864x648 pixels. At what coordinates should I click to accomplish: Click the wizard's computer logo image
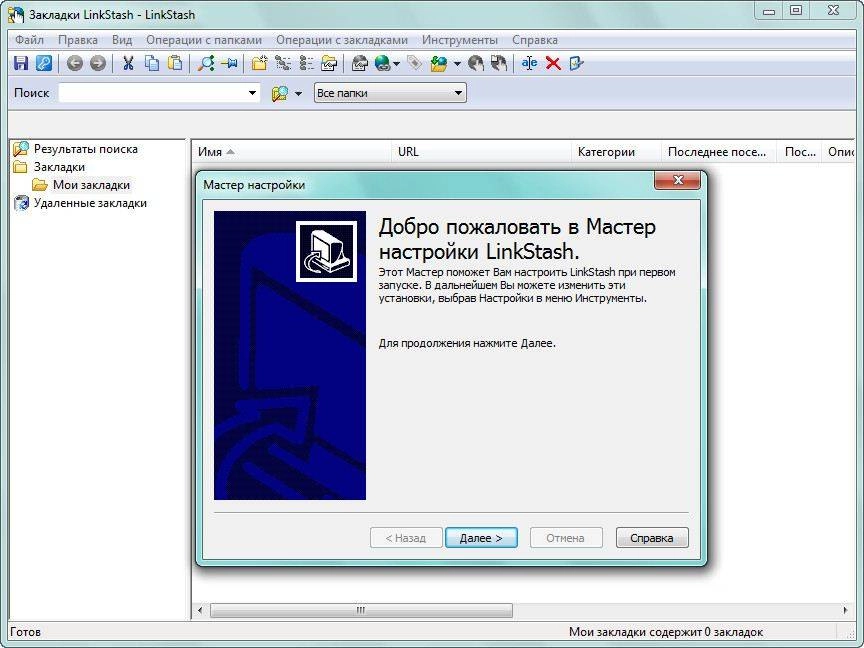pyautogui.click(x=326, y=251)
